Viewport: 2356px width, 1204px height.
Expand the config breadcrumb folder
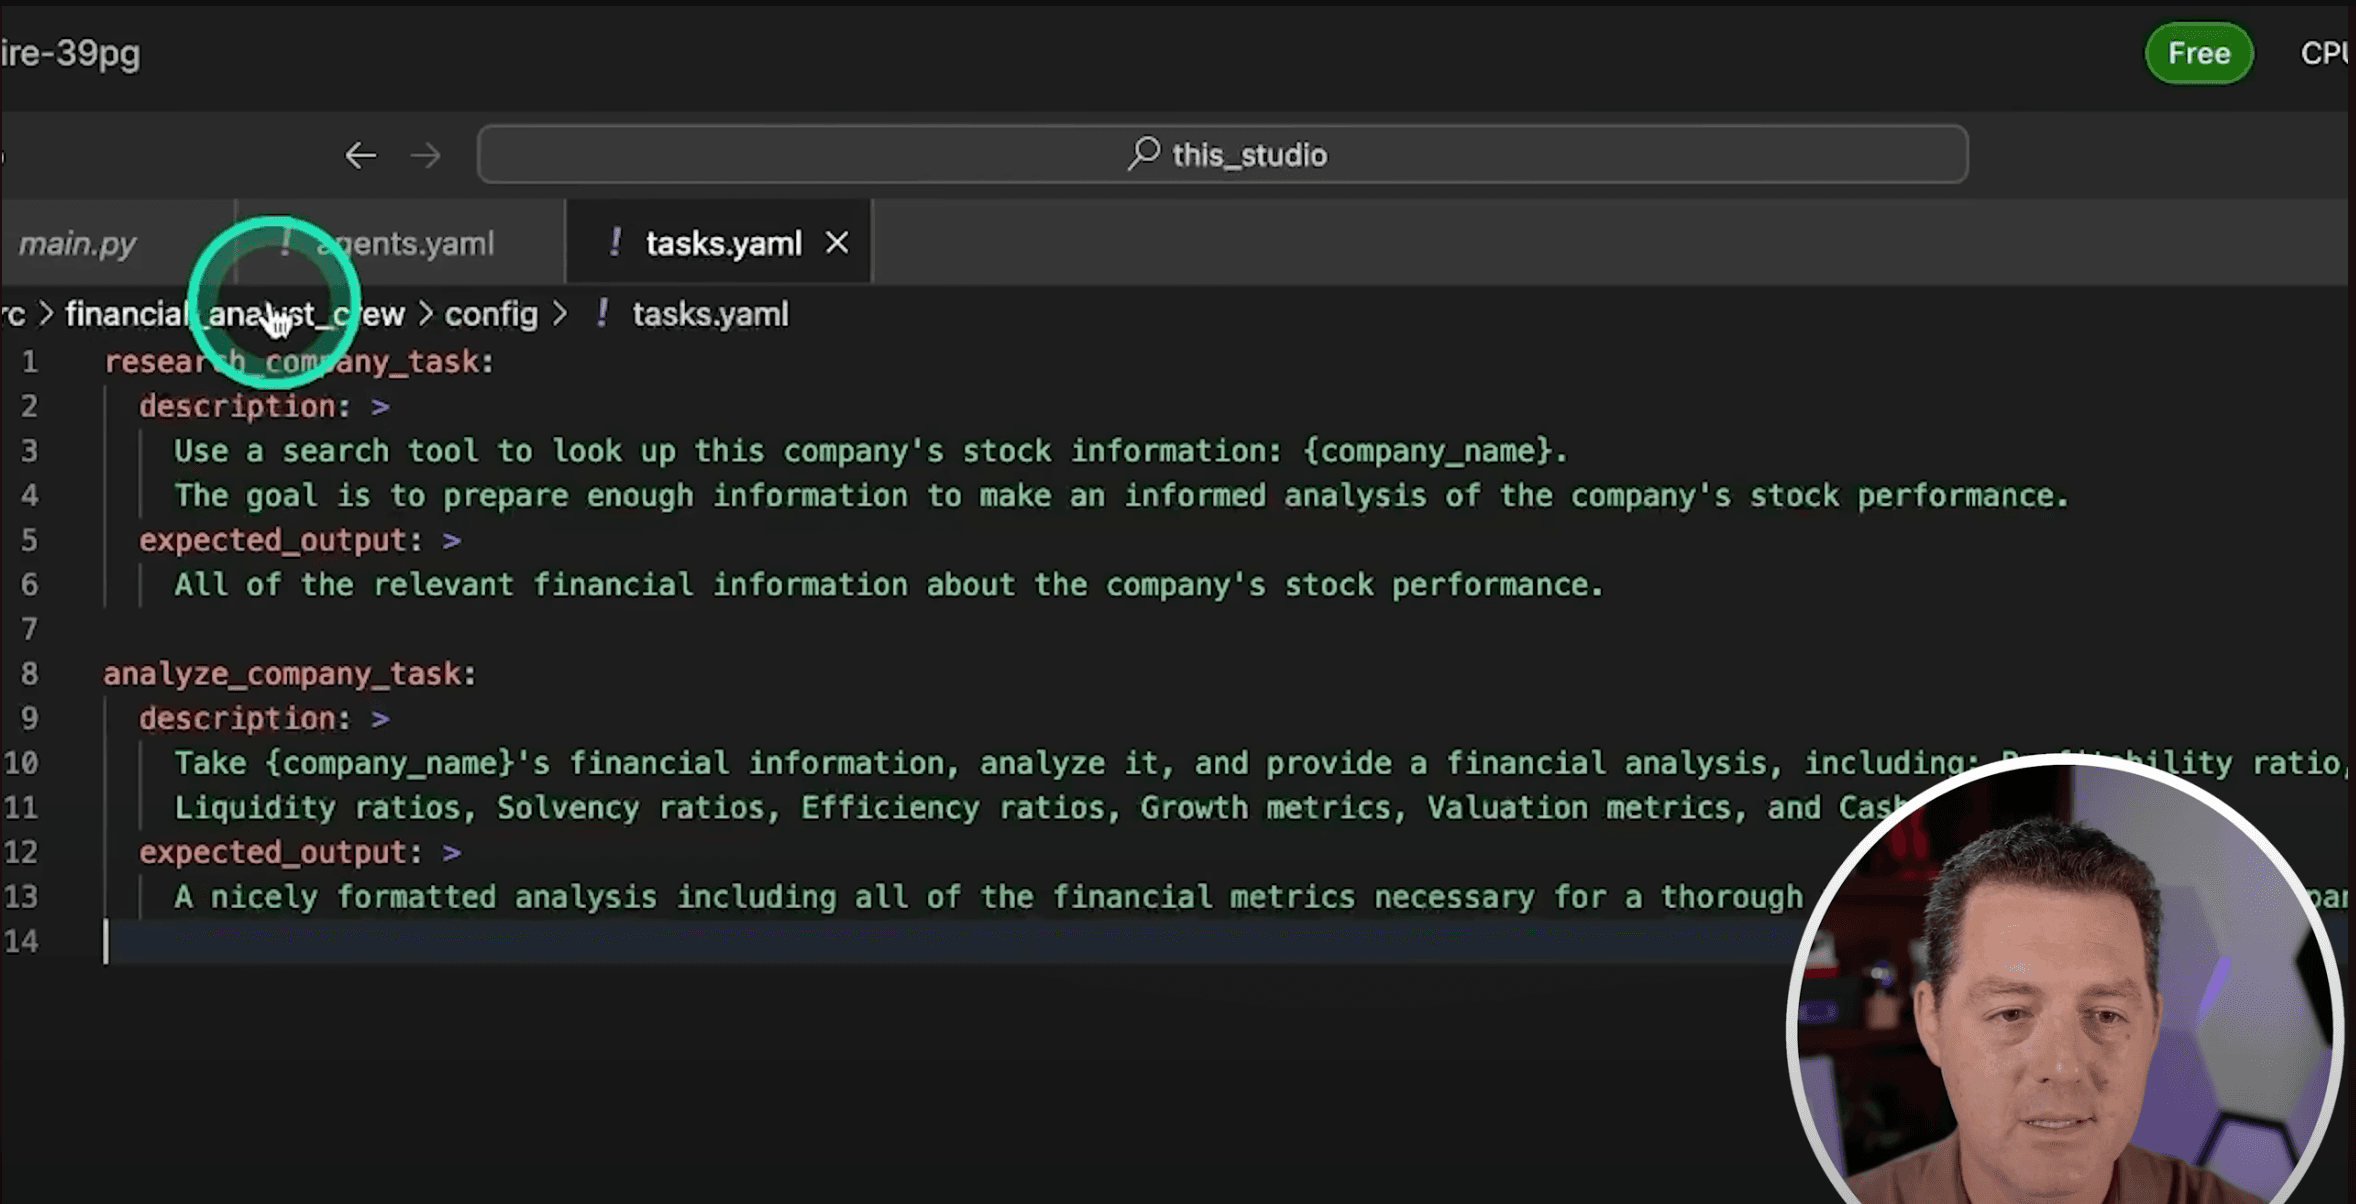click(x=491, y=314)
